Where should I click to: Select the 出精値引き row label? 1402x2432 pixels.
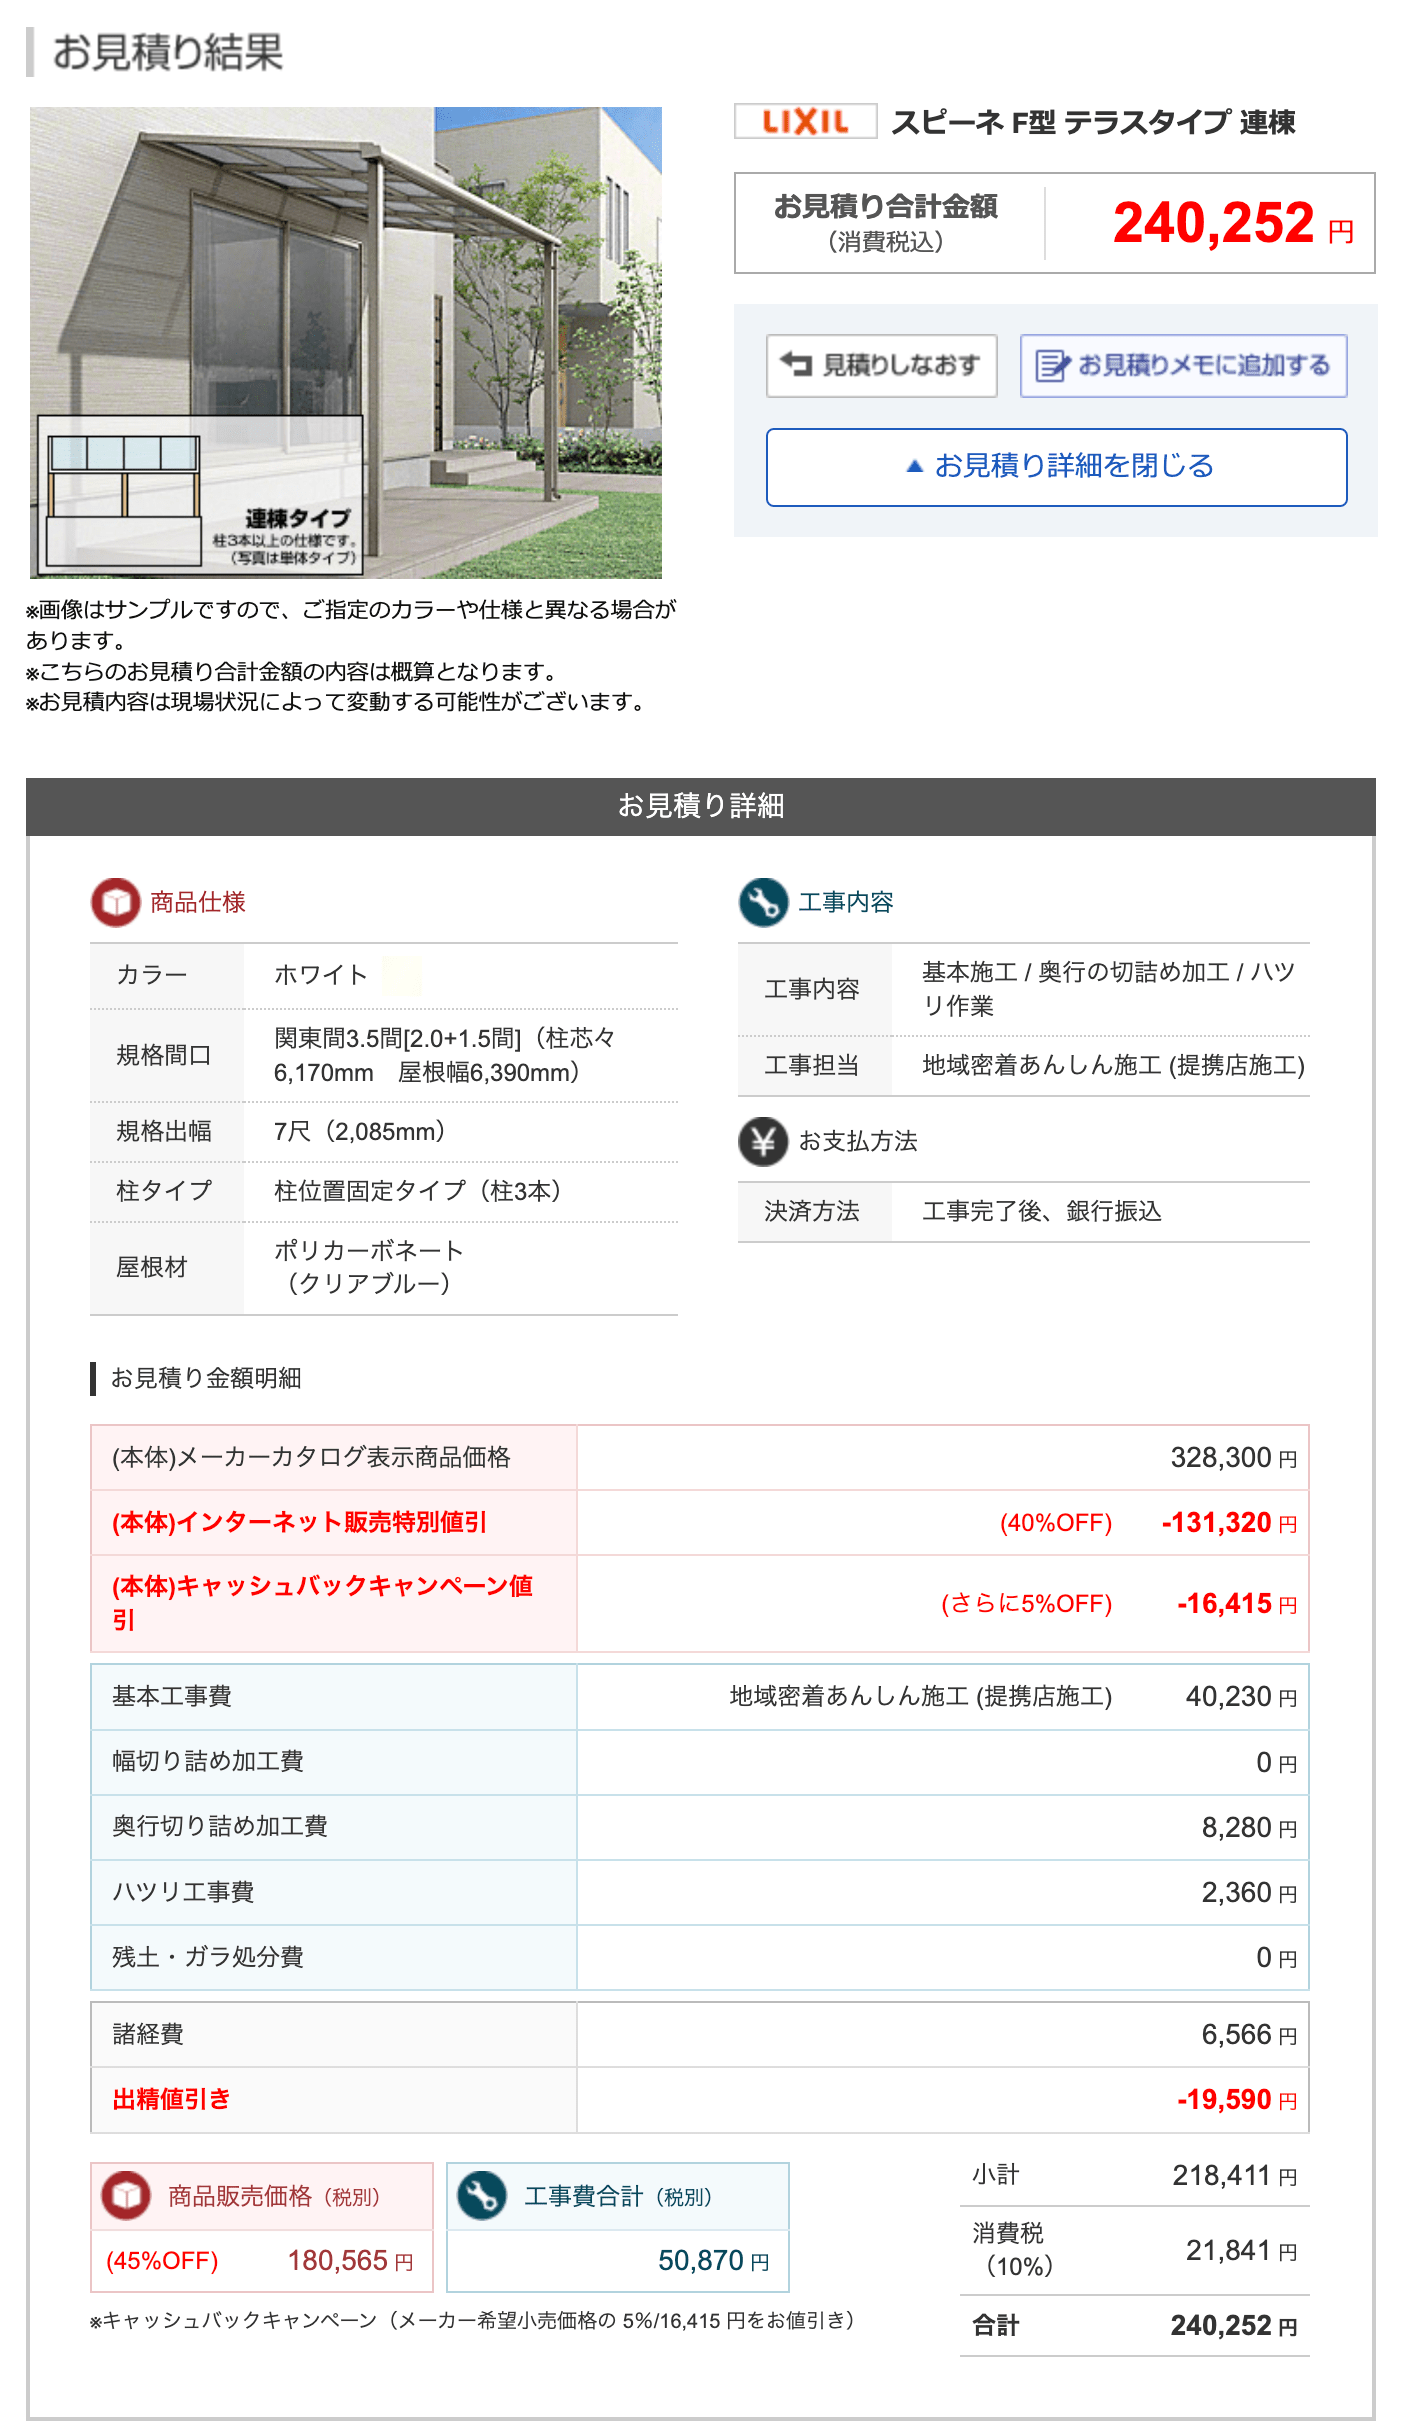(x=171, y=2099)
